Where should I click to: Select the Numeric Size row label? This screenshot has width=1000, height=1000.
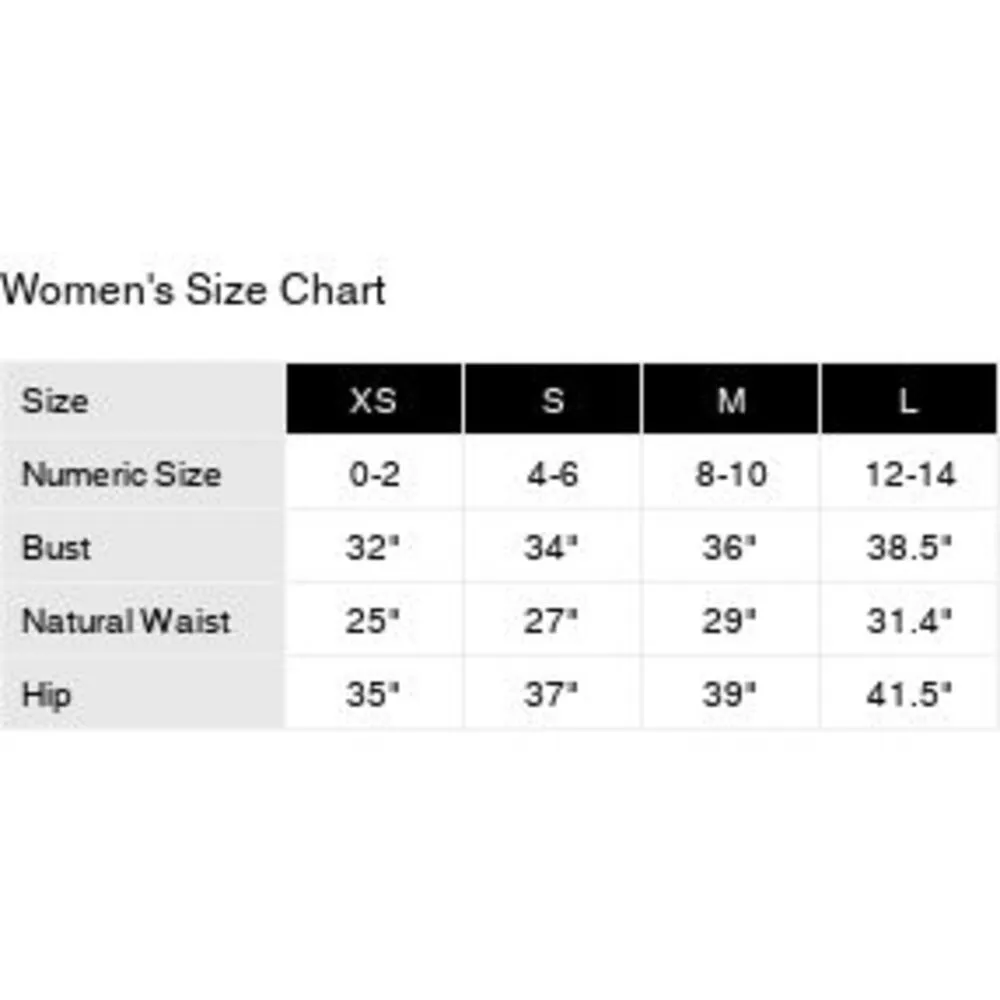(x=121, y=474)
